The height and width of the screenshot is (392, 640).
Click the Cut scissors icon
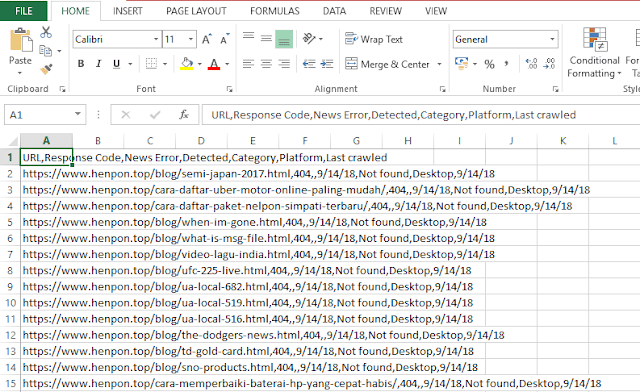tap(46, 32)
